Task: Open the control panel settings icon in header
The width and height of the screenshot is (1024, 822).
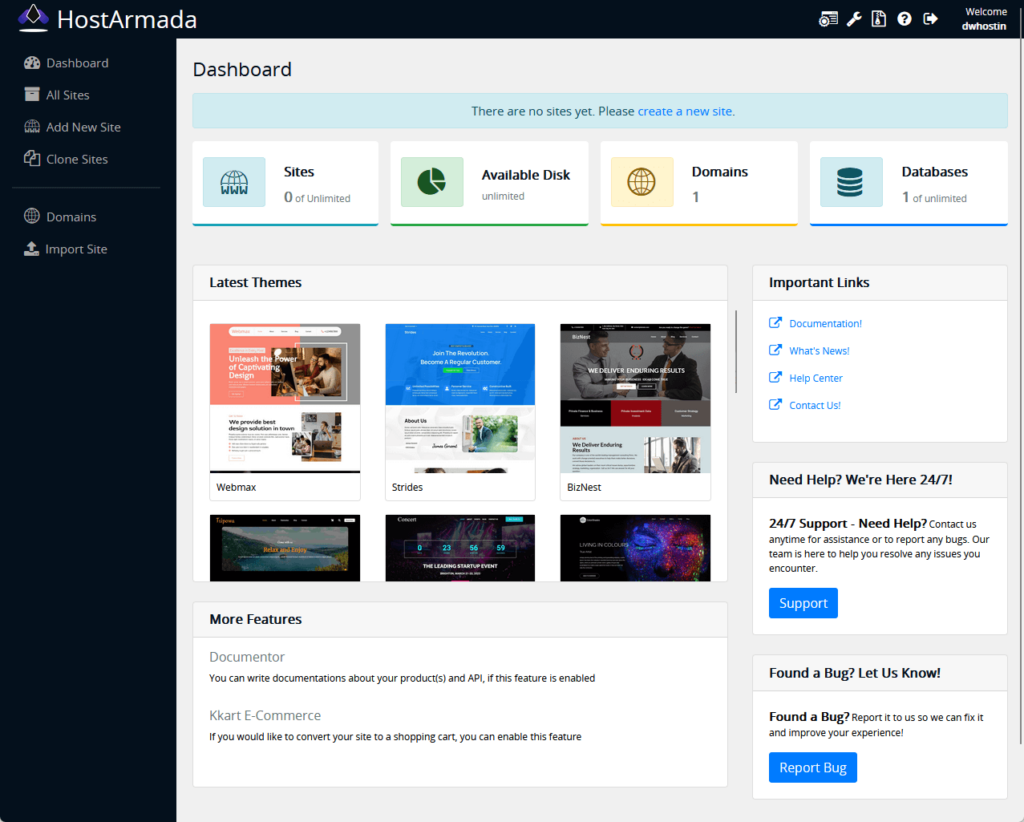Action: pyautogui.click(x=828, y=19)
